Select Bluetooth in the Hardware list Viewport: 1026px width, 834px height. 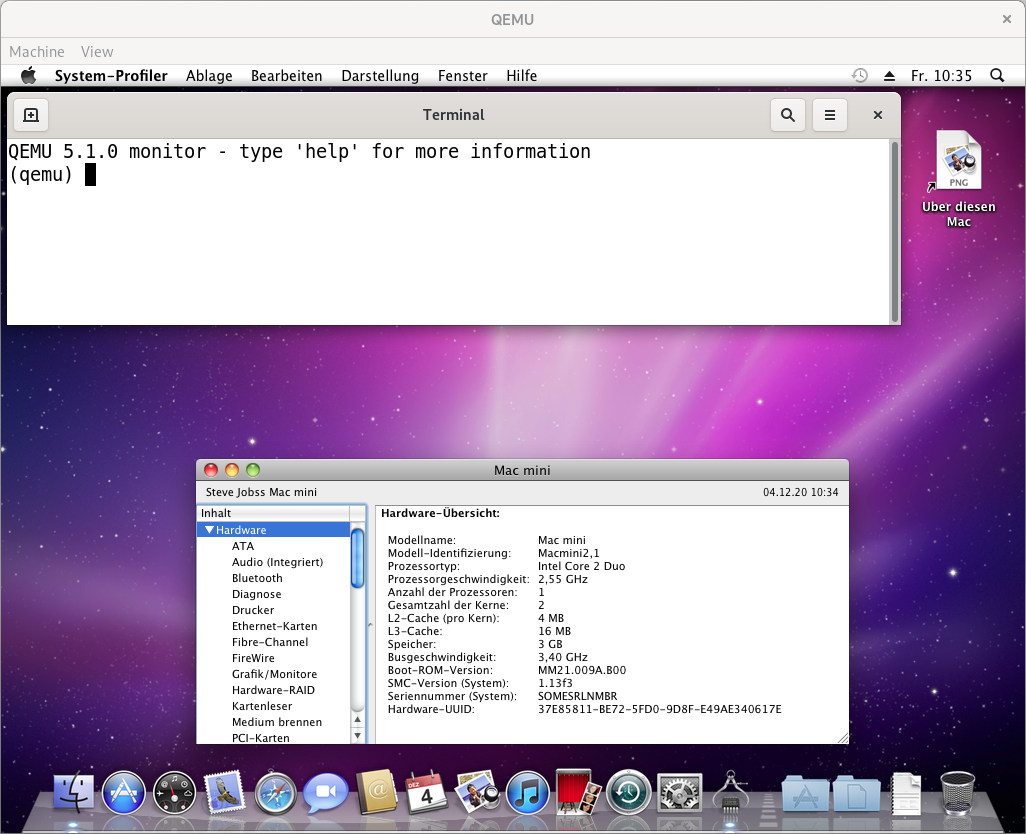(x=257, y=578)
